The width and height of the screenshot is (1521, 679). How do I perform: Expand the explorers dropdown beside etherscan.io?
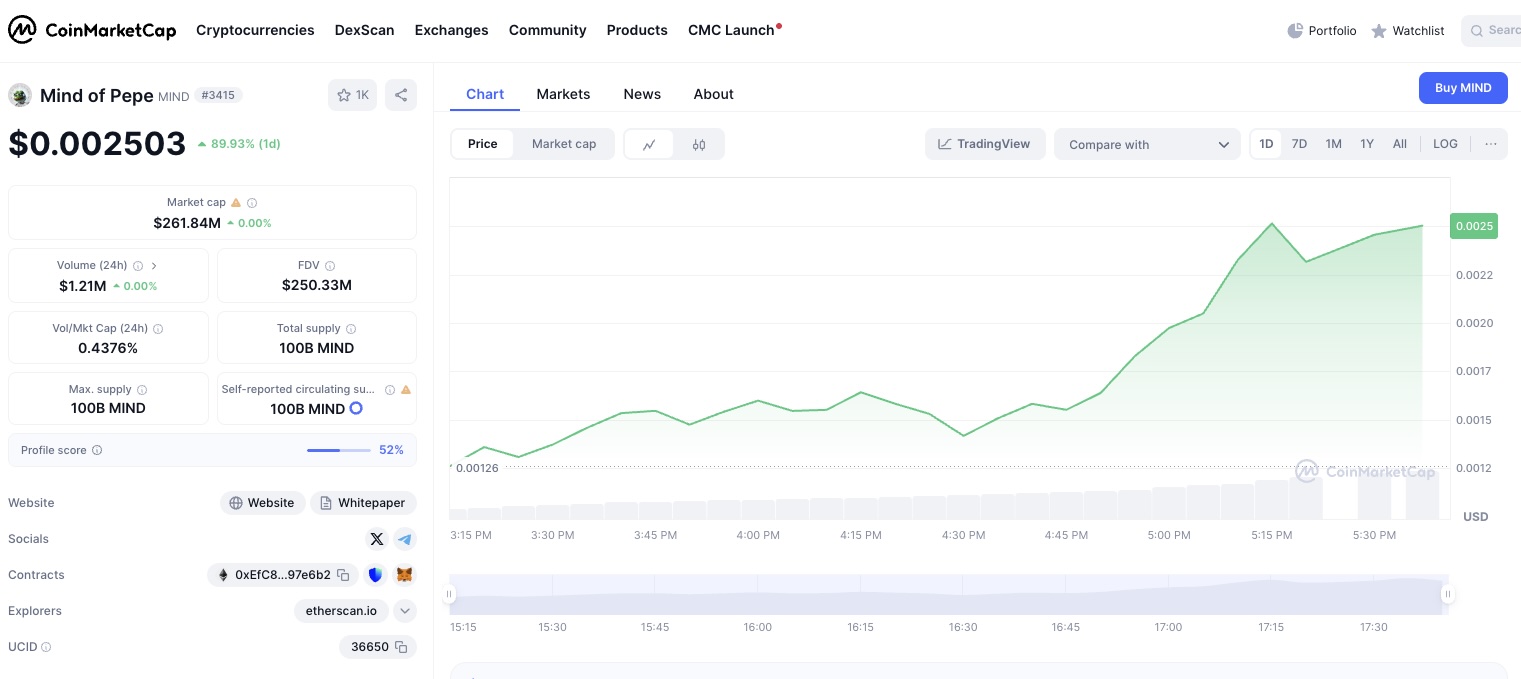pyautogui.click(x=405, y=611)
